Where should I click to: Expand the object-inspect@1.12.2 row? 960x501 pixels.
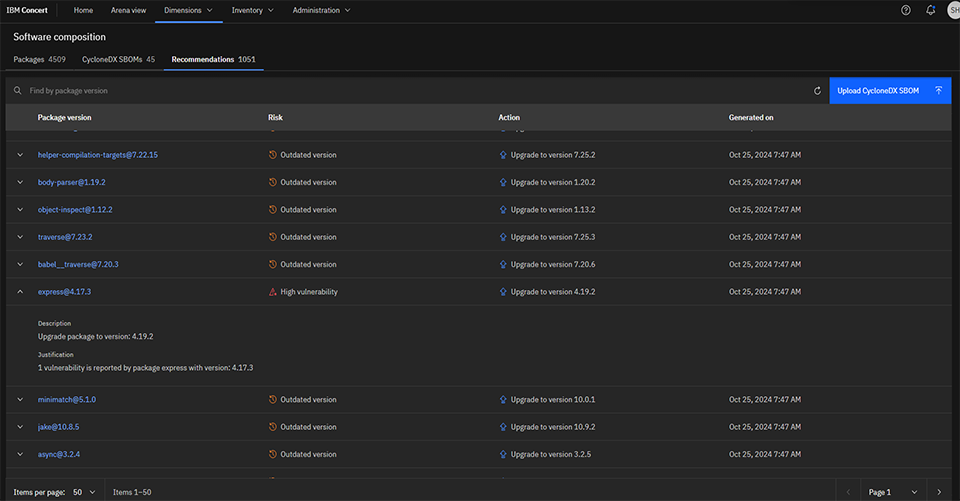point(20,209)
